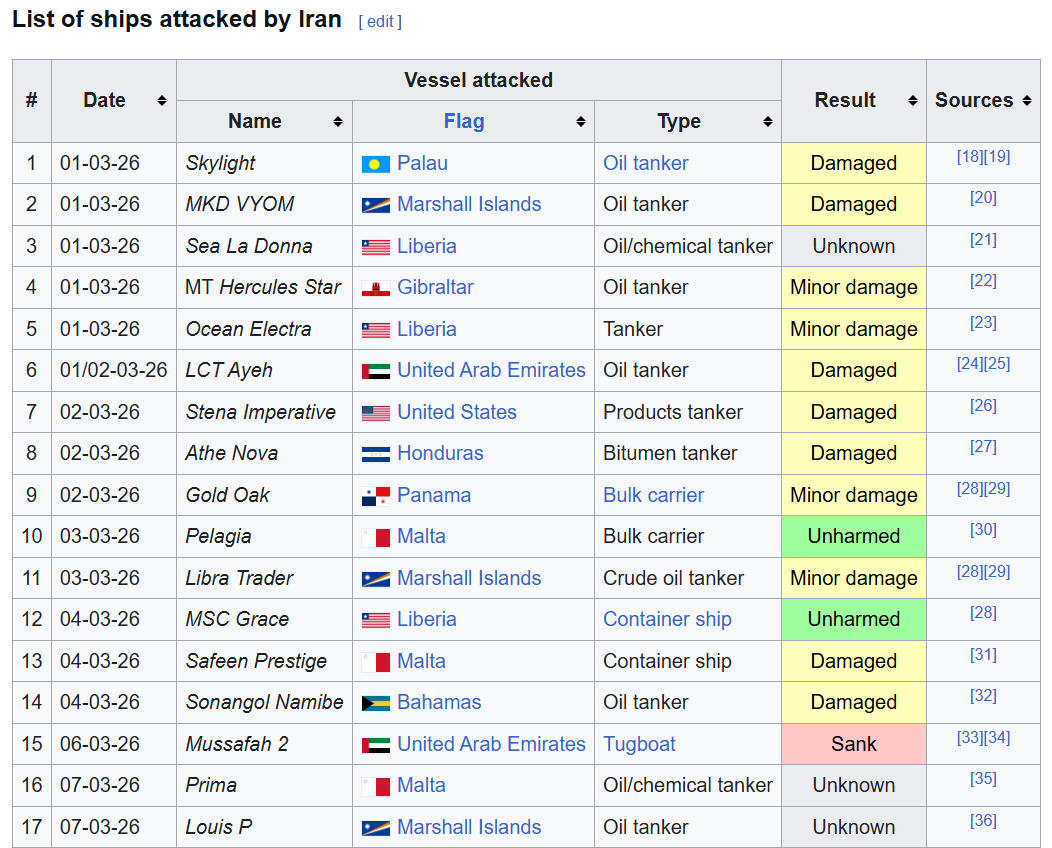
Task: Select the 01/02-03-26 date cell
Action: pos(113,370)
